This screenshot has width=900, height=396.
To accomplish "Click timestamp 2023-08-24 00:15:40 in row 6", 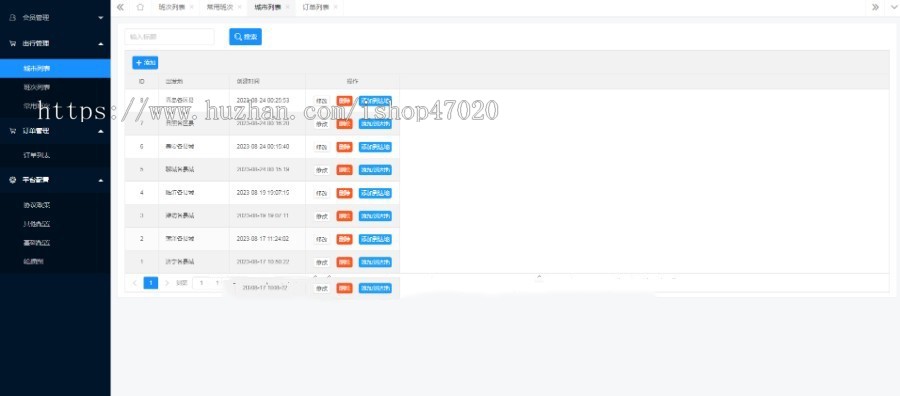I will point(263,147).
